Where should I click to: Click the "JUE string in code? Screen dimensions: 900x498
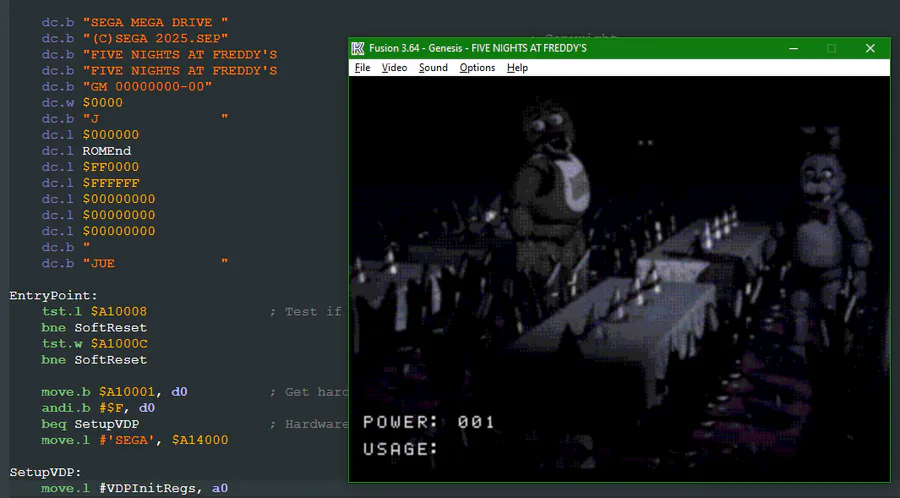click(x=155, y=263)
